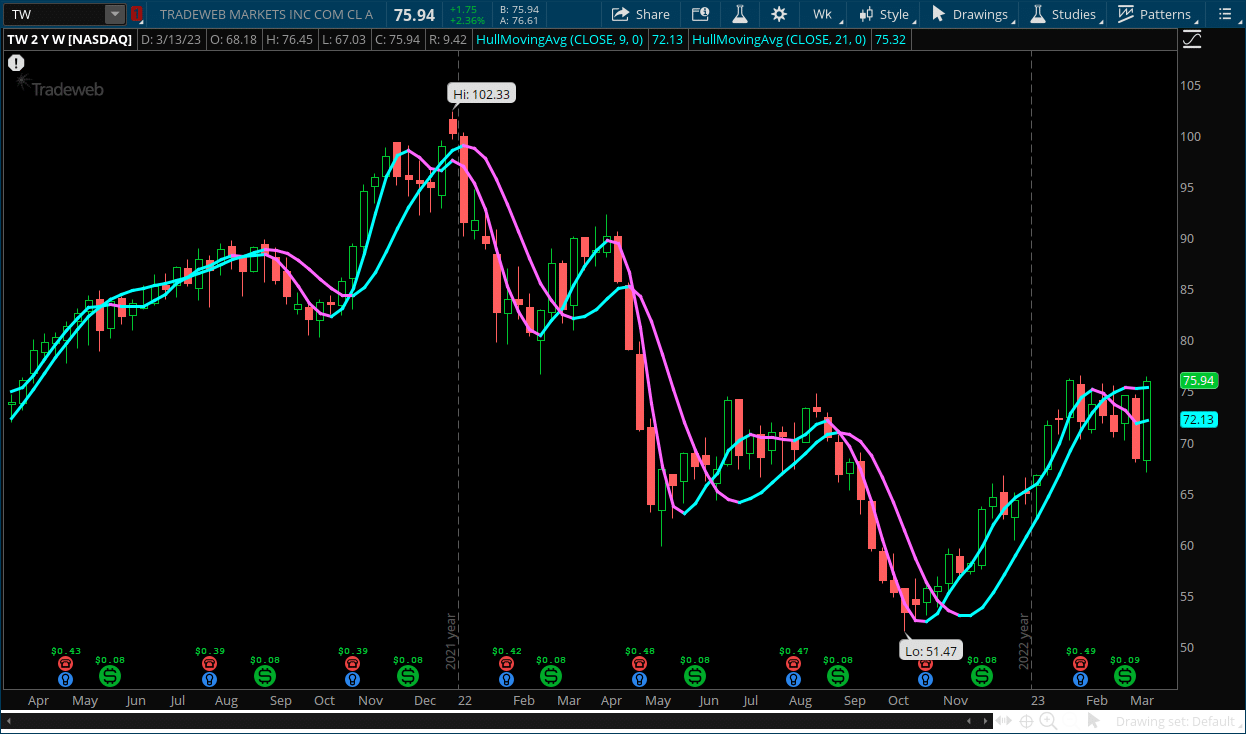The height and width of the screenshot is (734, 1246).
Task: Open the news/quote details icon next to Share
Action: [700, 14]
